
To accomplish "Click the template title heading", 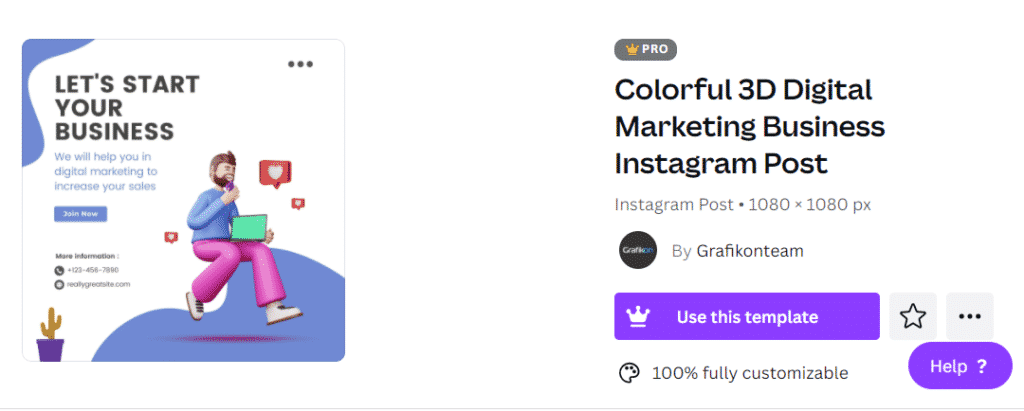I will click(x=749, y=126).
